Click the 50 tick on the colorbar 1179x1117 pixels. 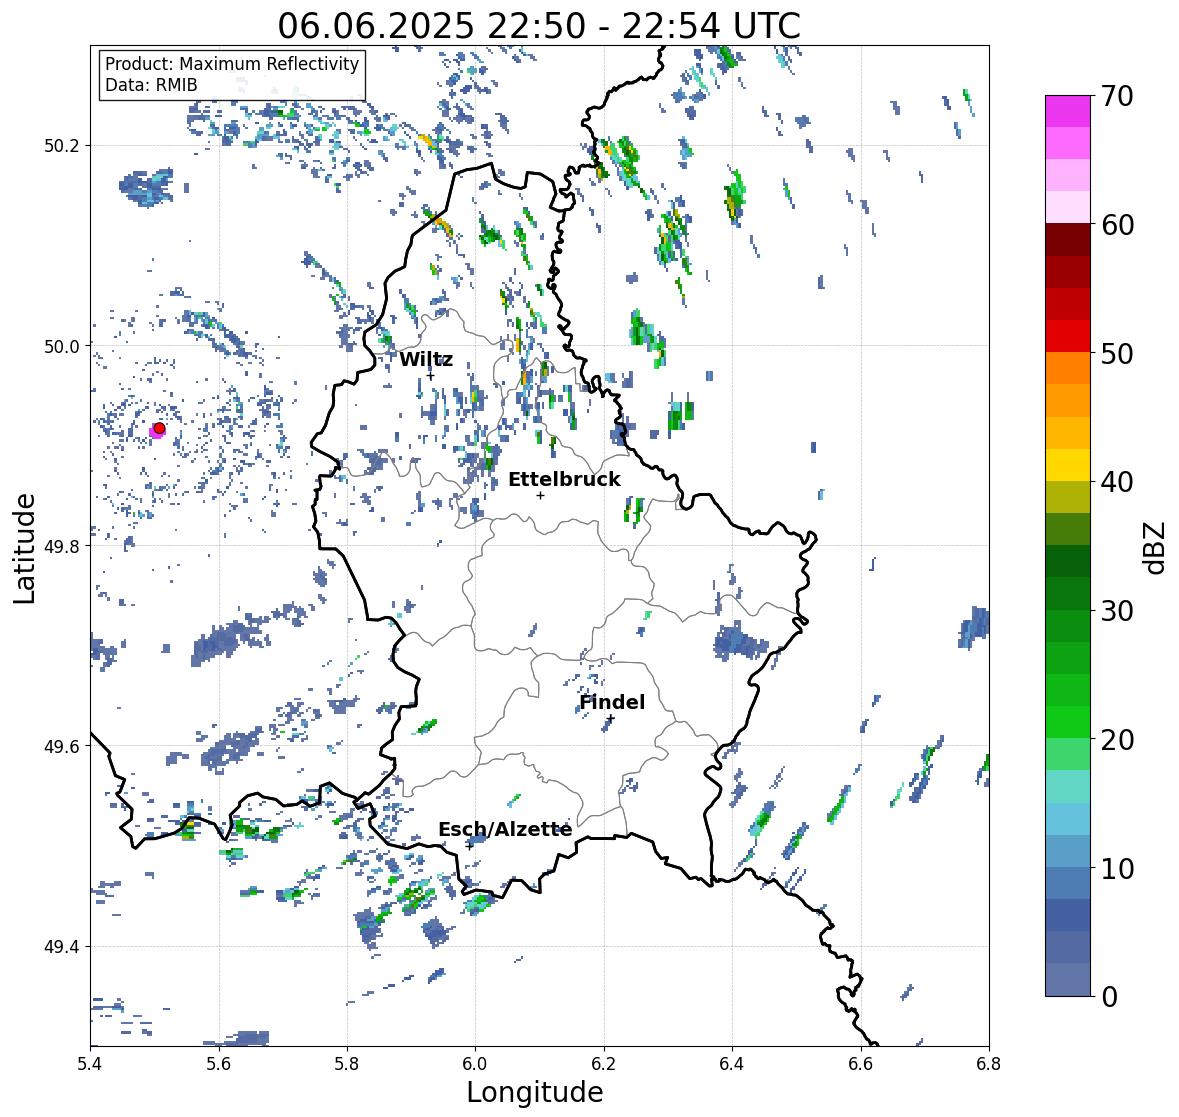pyautogui.click(x=1117, y=353)
